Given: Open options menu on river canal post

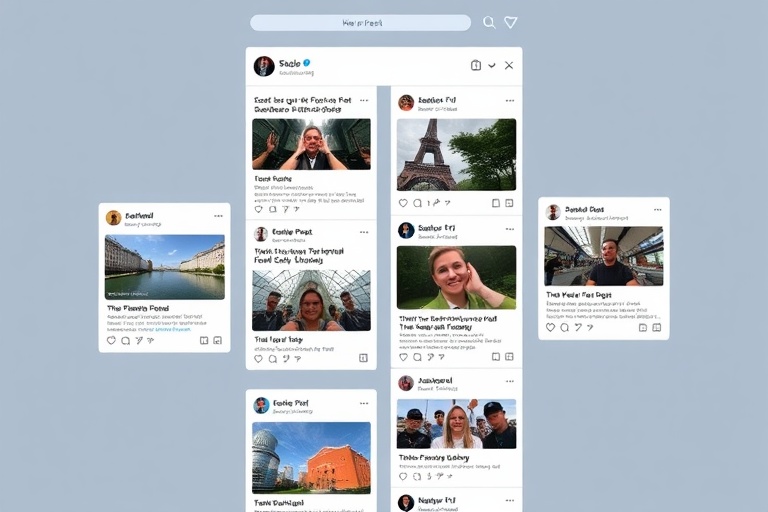Looking at the screenshot, I should 218,216.
